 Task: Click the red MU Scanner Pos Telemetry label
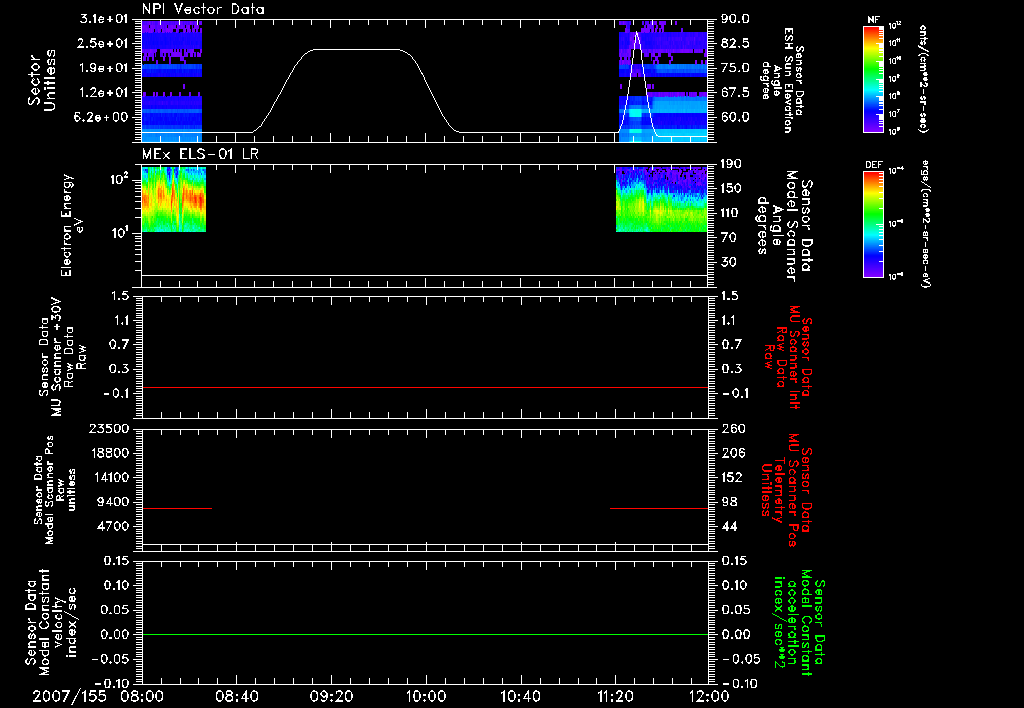(x=786, y=490)
